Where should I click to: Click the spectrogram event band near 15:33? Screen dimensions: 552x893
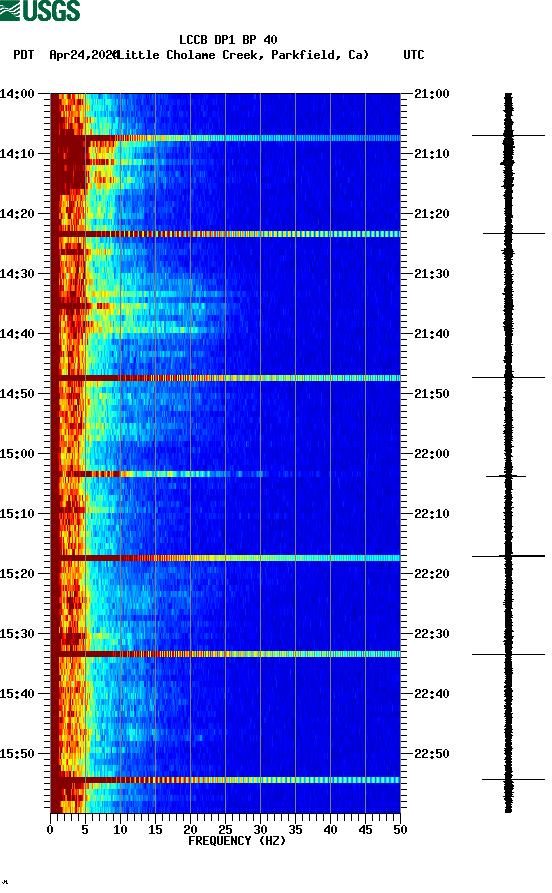(x=225, y=654)
